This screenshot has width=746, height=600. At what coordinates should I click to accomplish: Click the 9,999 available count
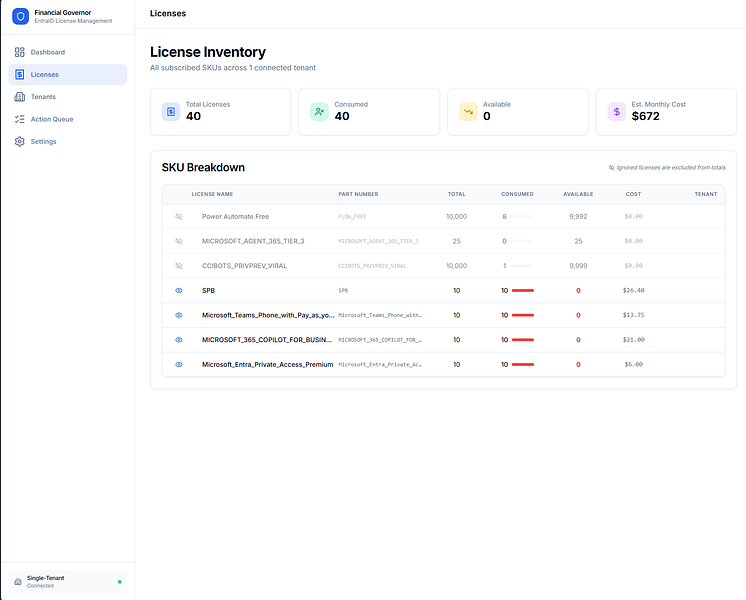(578, 266)
